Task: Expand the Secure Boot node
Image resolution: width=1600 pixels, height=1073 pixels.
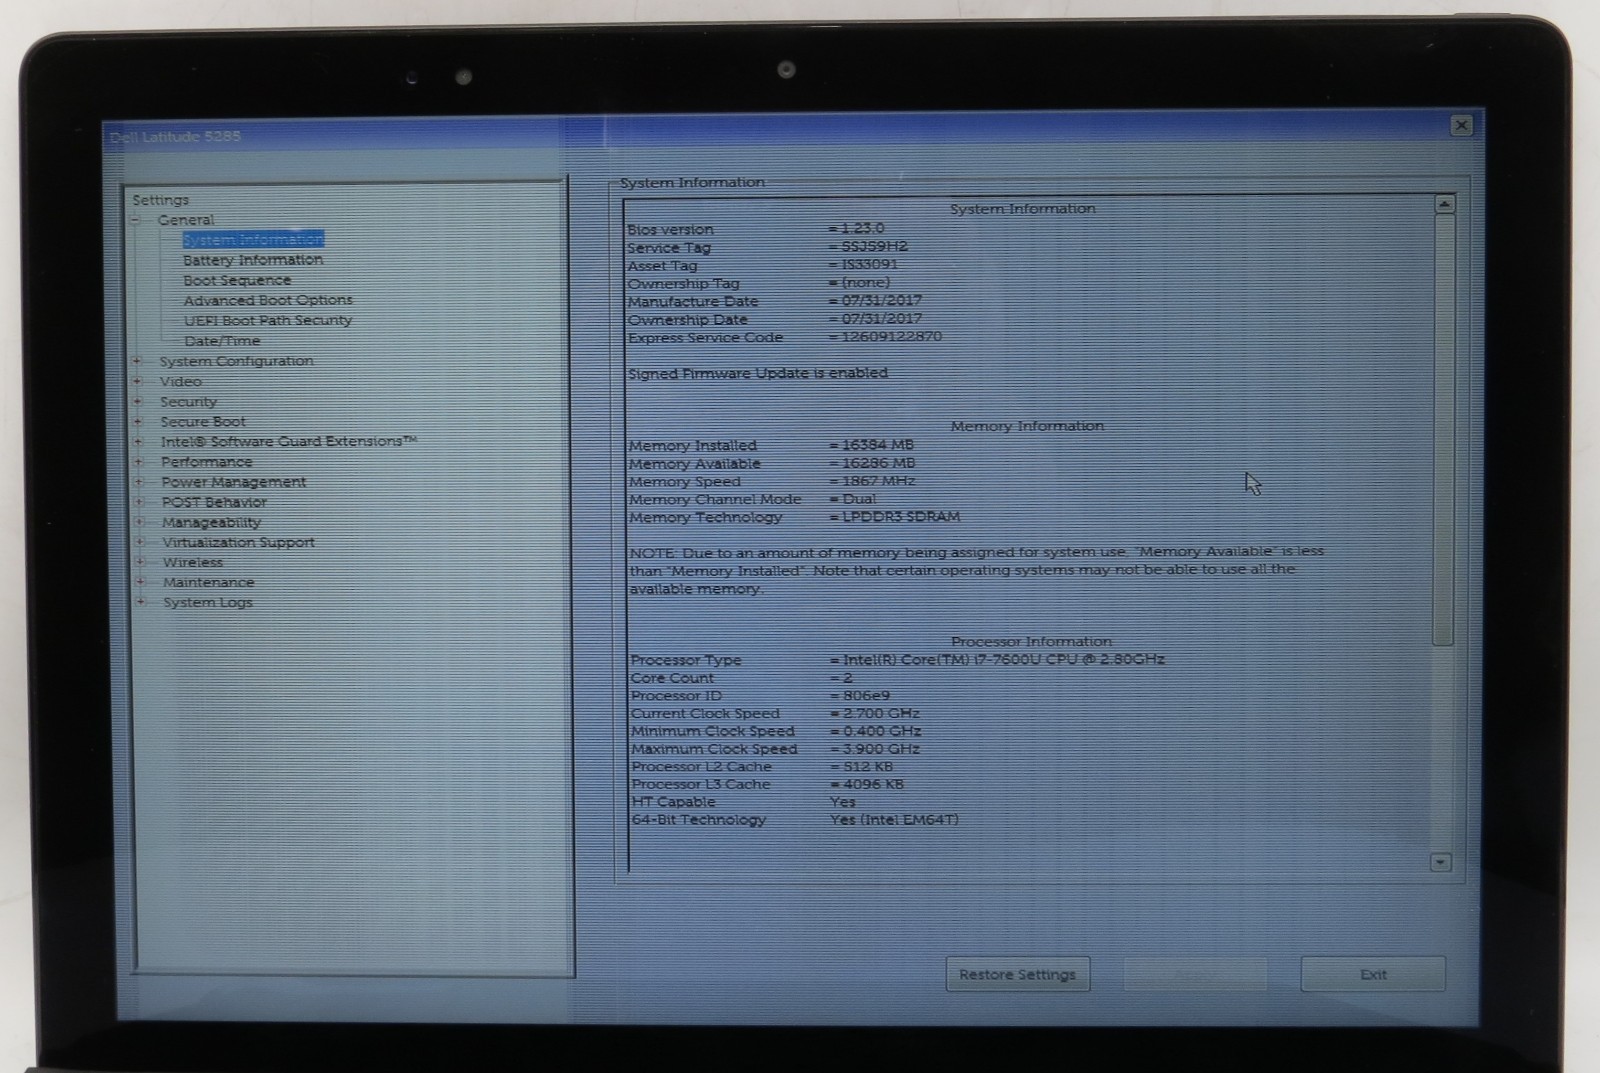Action: (138, 421)
